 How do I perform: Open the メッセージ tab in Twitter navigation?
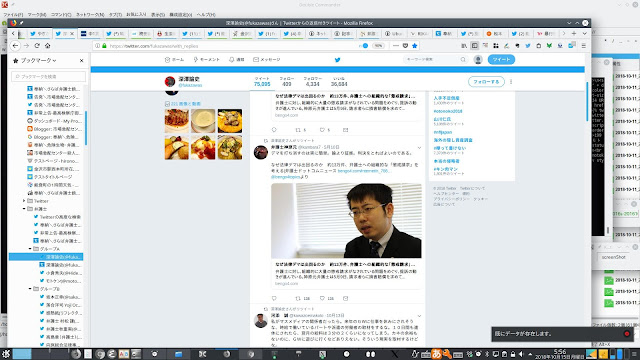point(267,60)
